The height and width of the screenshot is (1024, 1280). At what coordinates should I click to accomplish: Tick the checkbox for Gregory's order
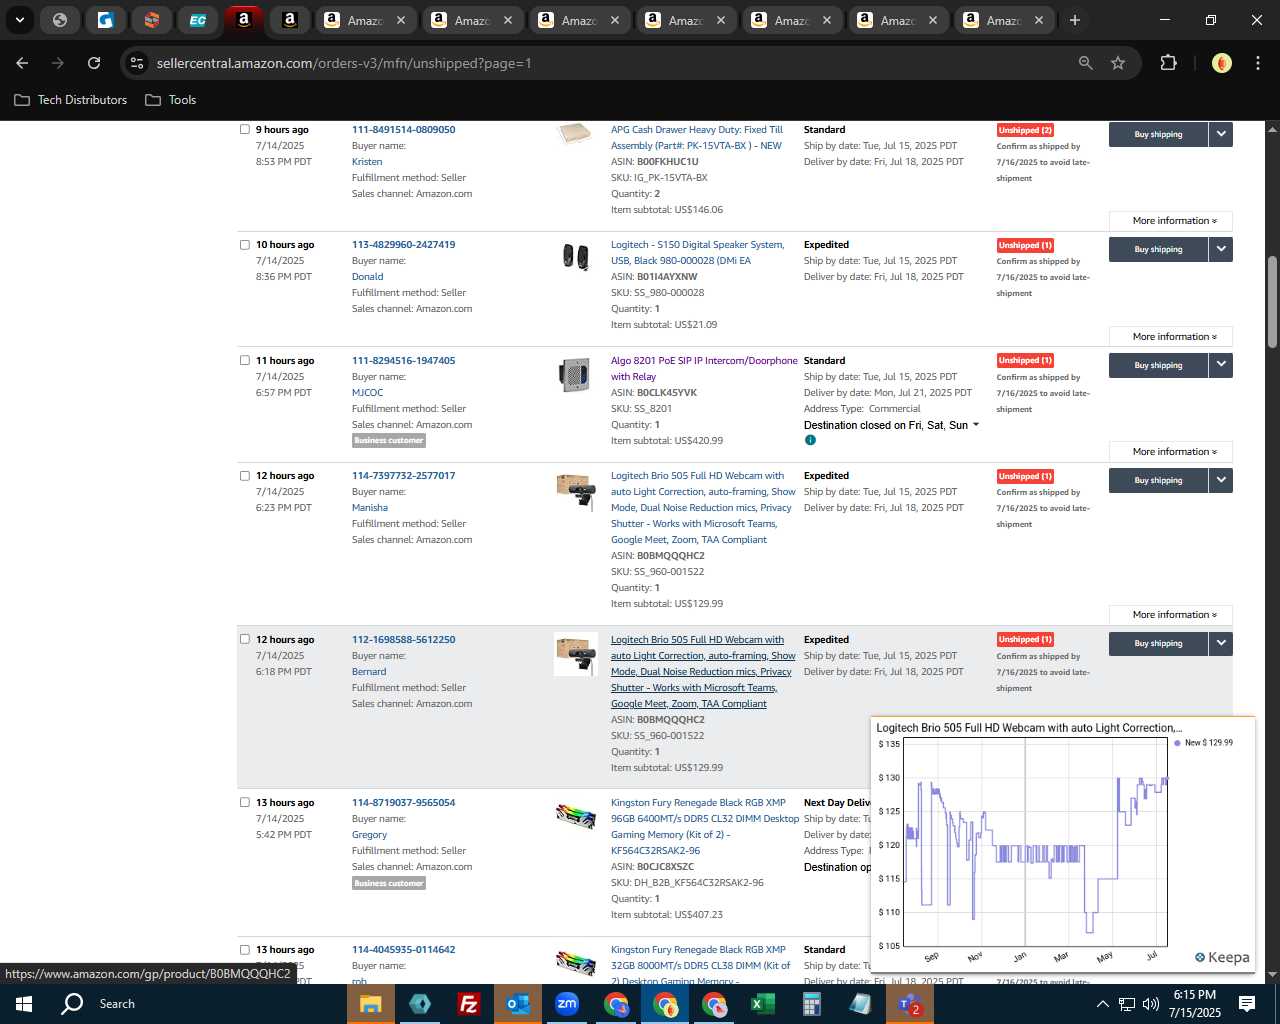(x=245, y=802)
